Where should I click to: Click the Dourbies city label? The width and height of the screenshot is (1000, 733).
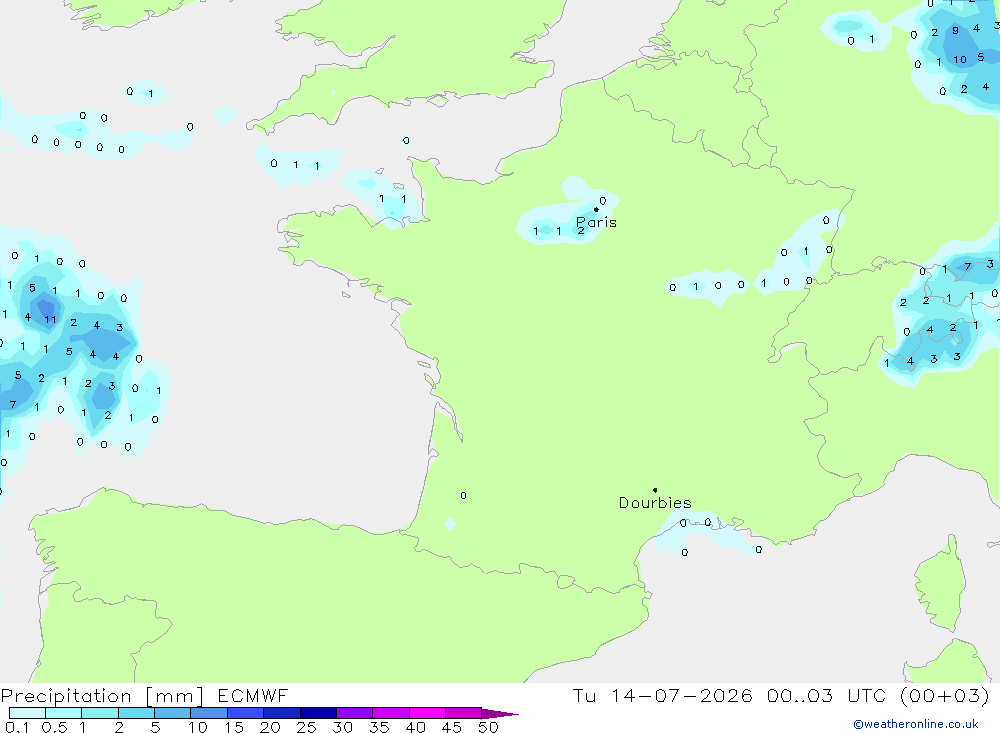click(655, 503)
